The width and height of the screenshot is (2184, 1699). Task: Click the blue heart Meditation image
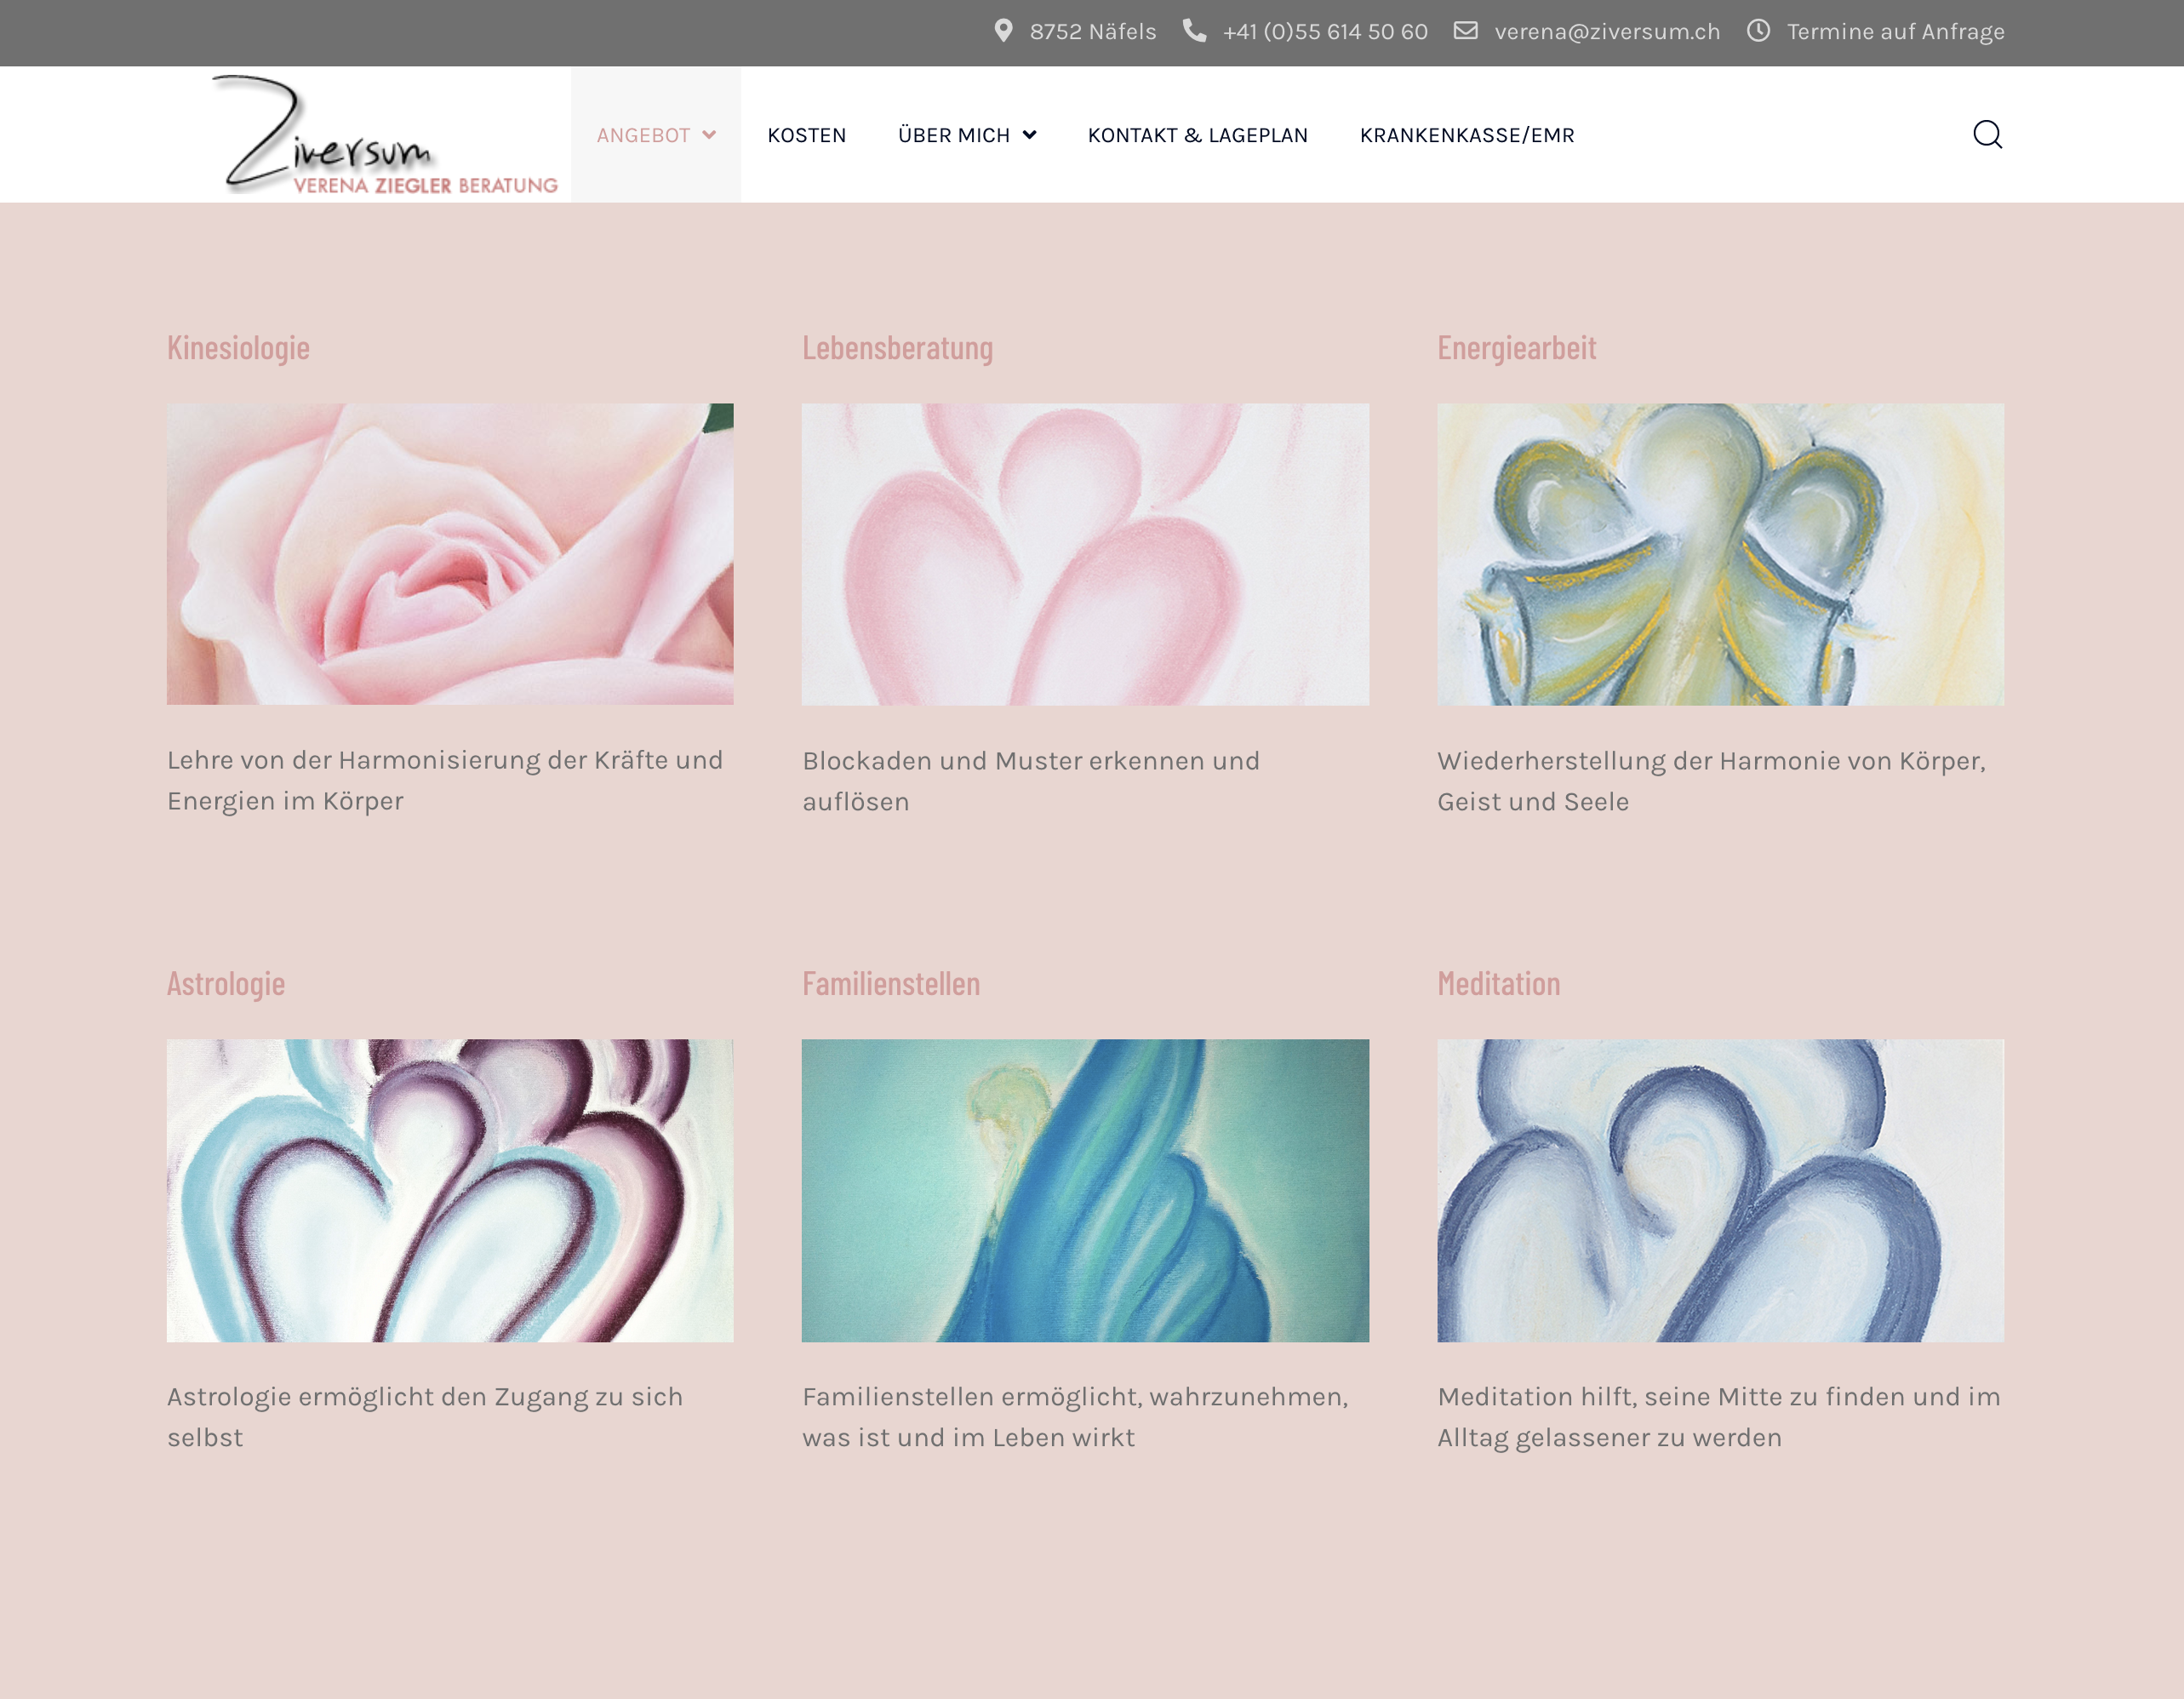1720,1190
